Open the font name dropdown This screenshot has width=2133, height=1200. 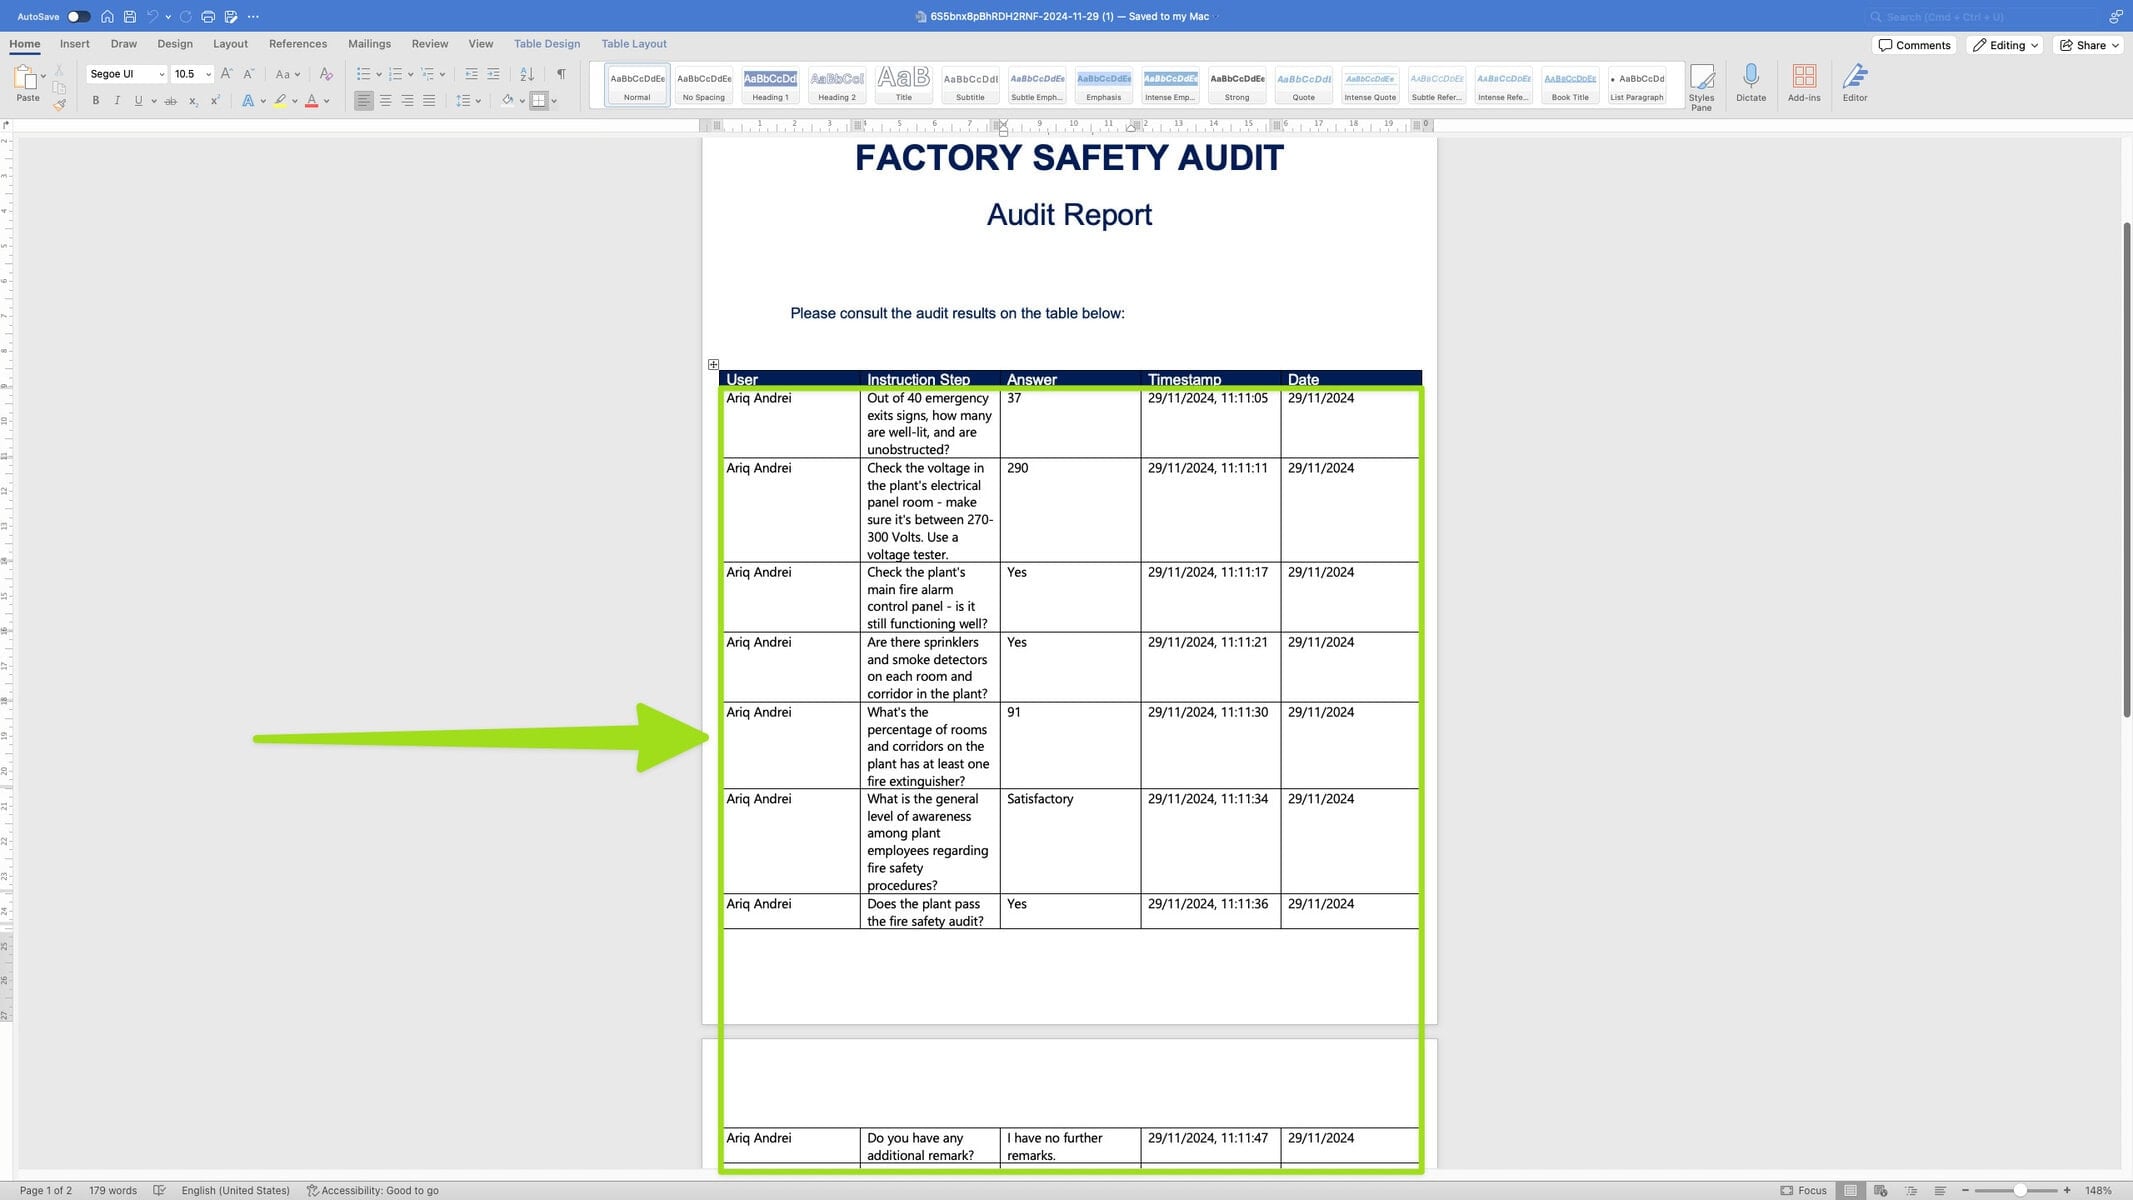pyautogui.click(x=161, y=74)
